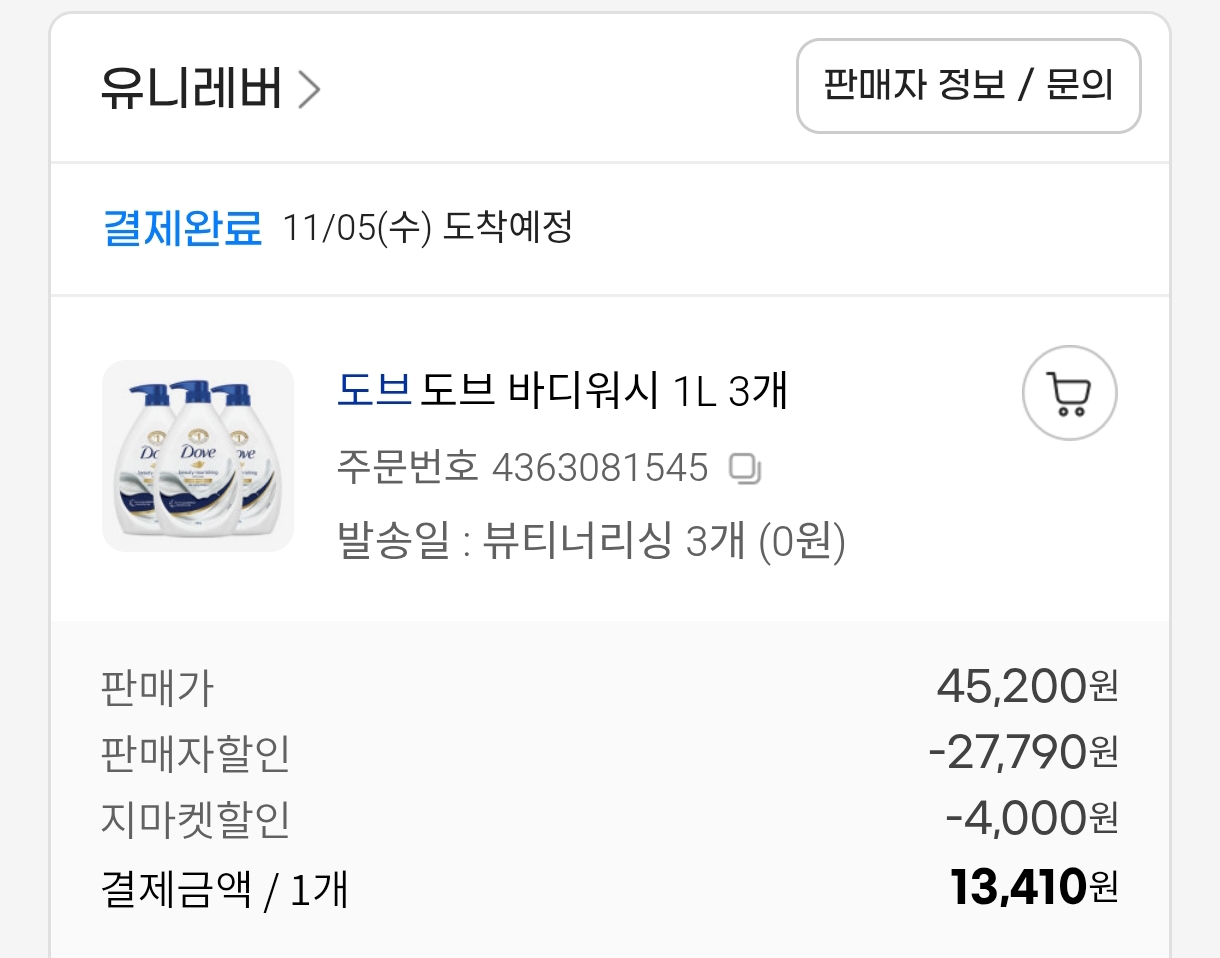Screen dimensions: 1220x958
Task: Click the 지마켓할인 label
Action: [x=195, y=820]
